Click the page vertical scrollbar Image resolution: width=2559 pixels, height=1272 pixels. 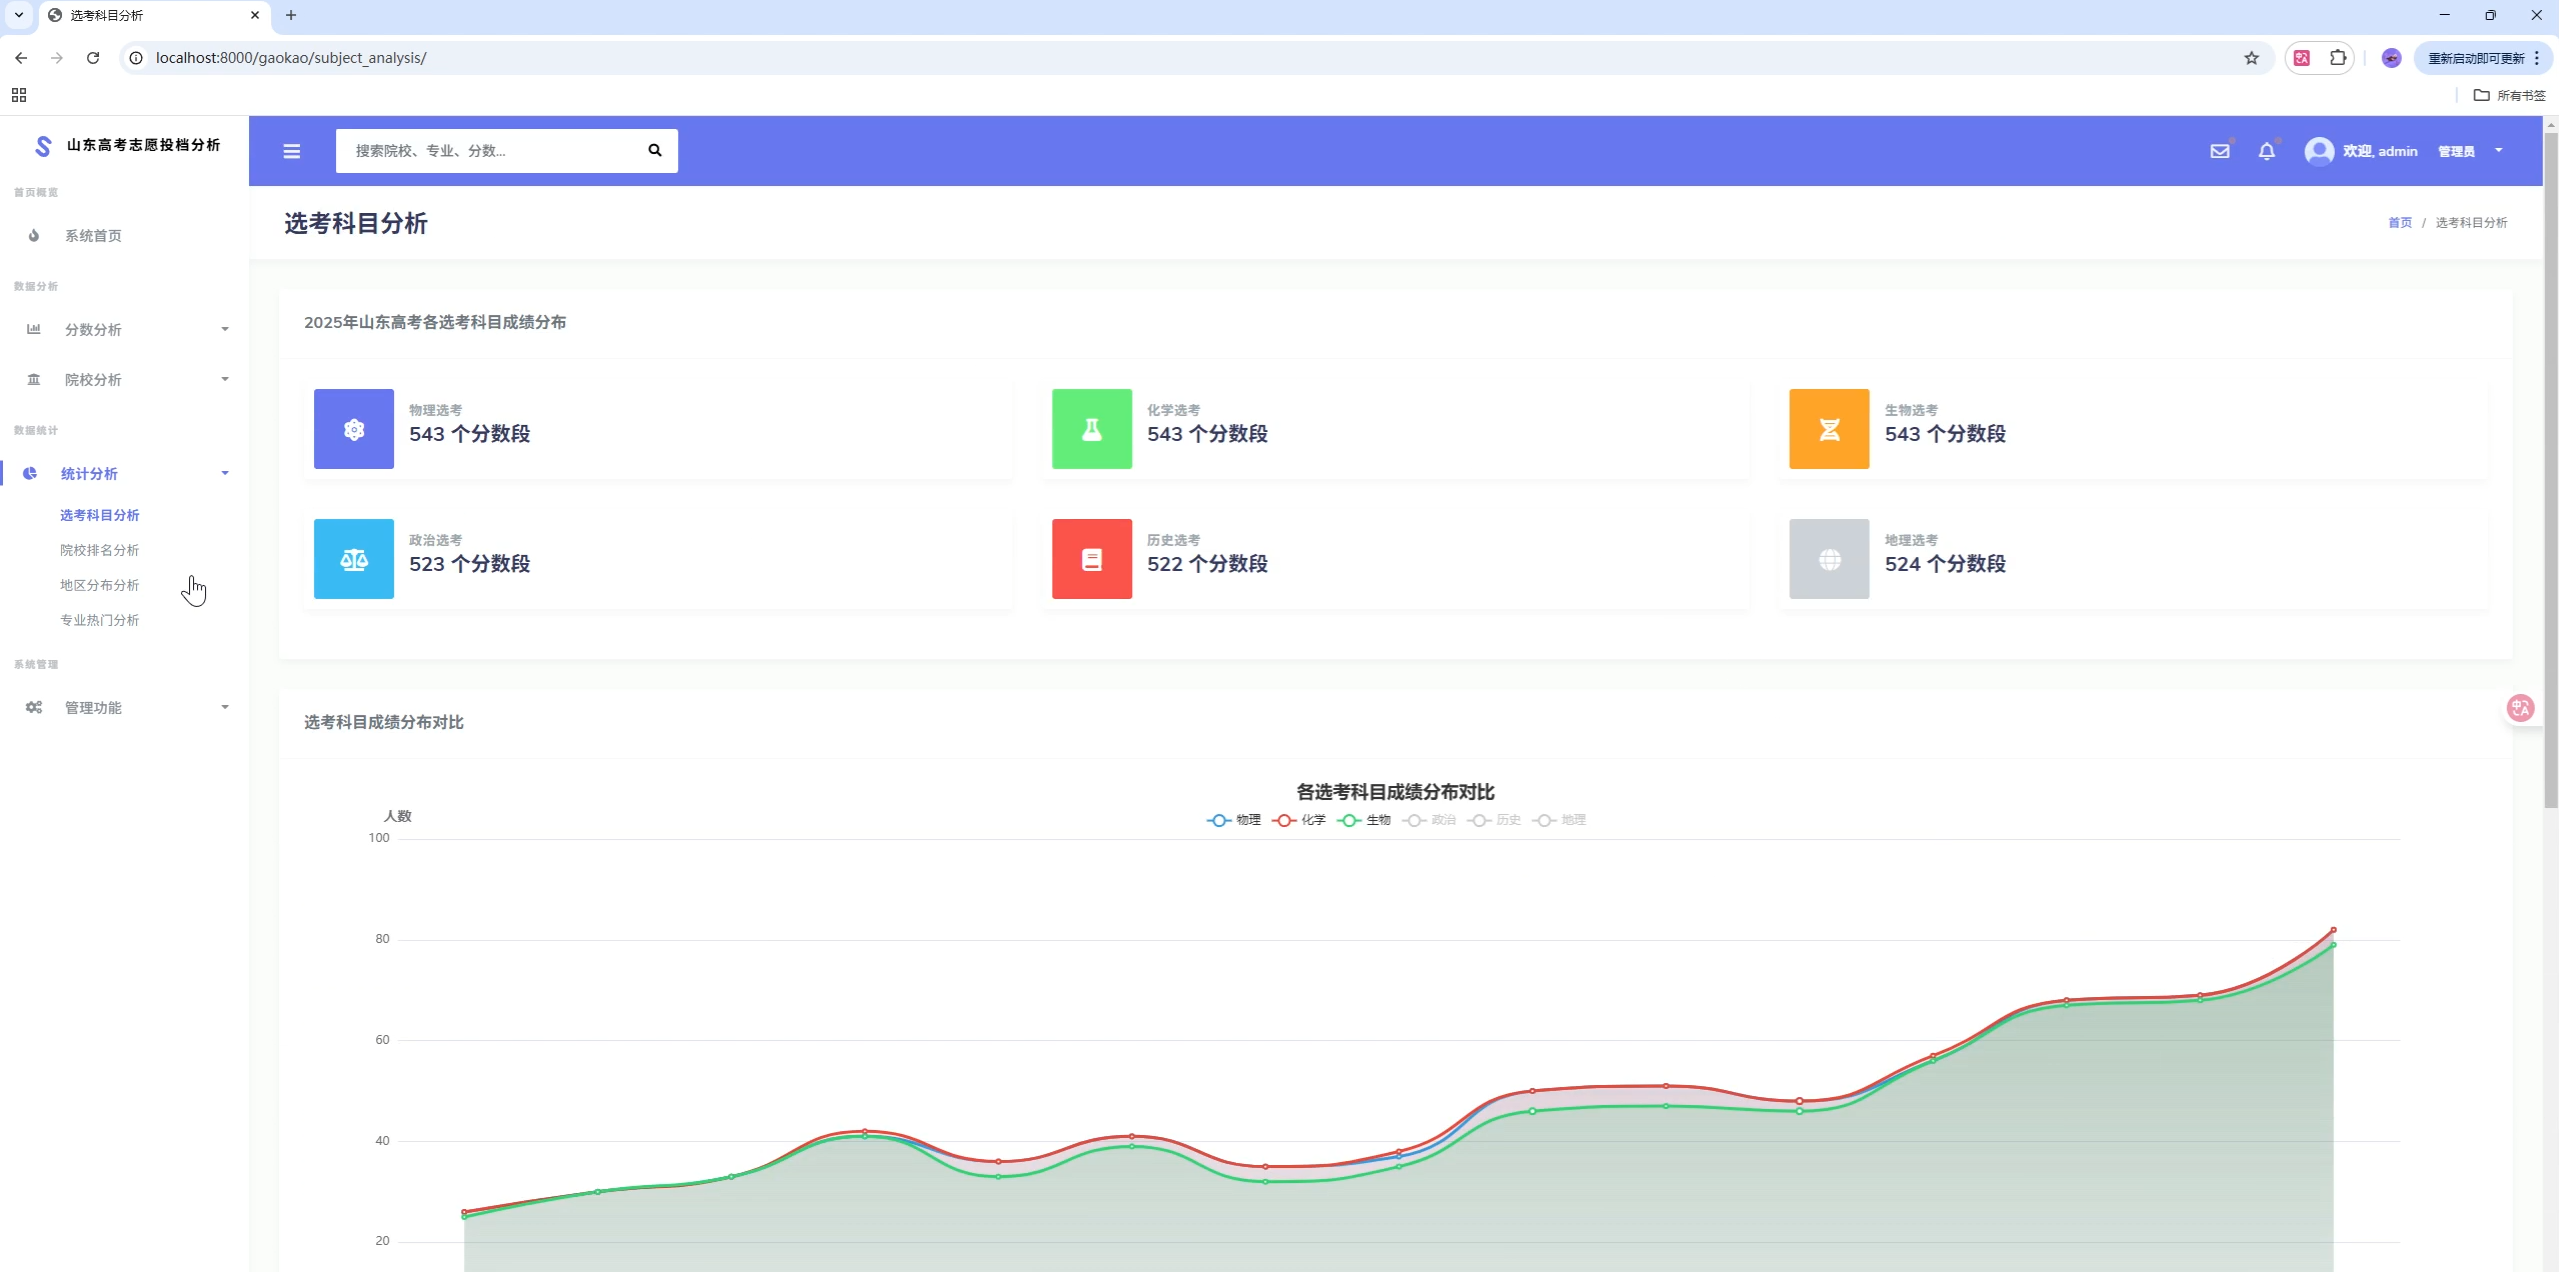[x=2550, y=470]
